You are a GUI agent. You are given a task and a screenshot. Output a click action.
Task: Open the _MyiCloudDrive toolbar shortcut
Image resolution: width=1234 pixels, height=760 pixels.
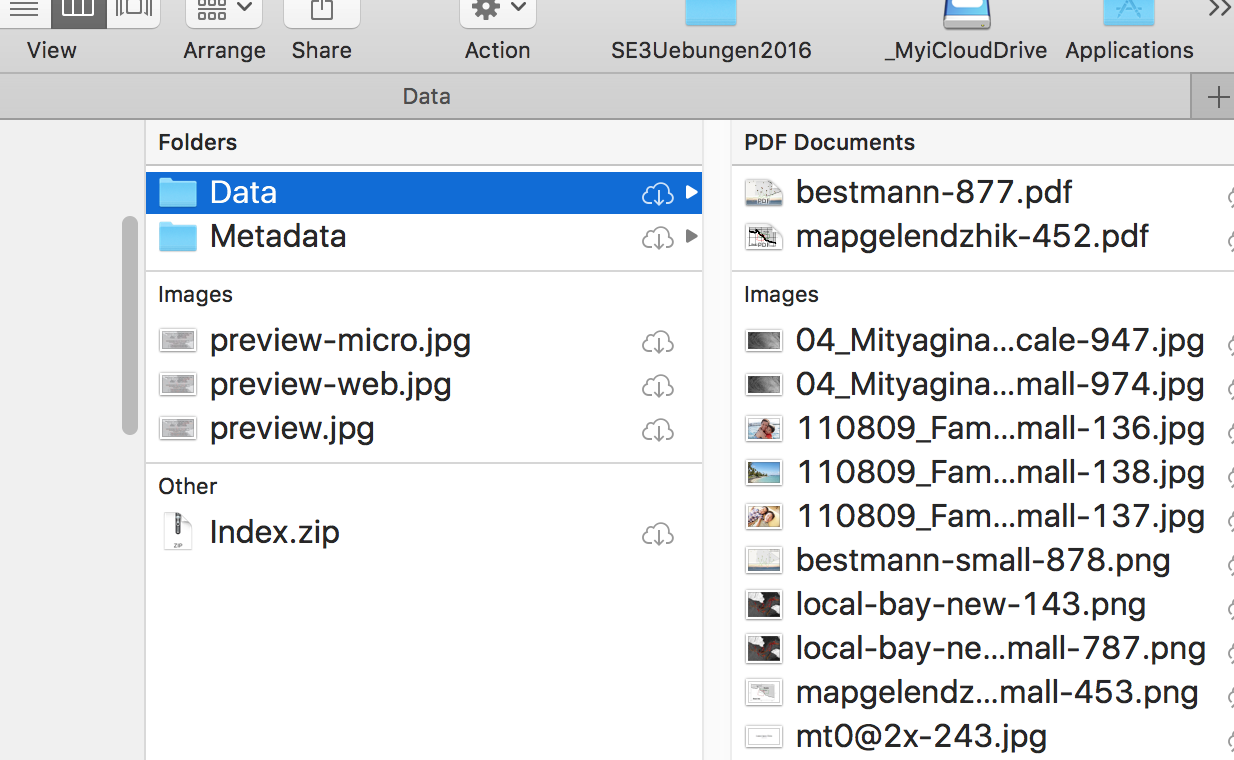tap(966, 14)
